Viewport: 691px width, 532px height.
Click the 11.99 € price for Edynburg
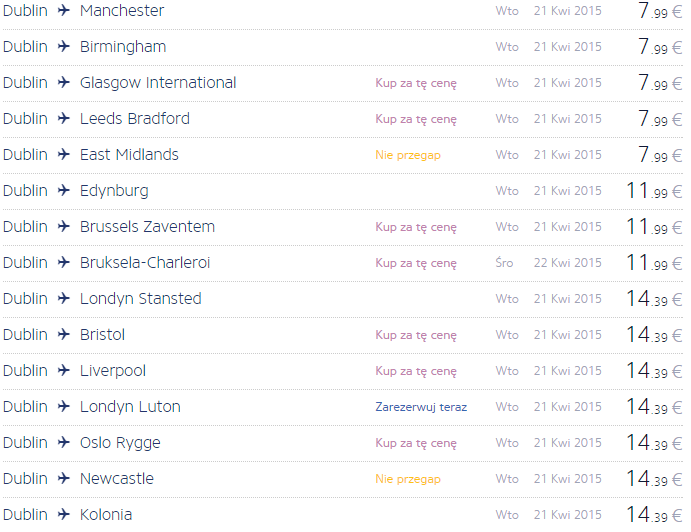pyautogui.click(x=654, y=190)
